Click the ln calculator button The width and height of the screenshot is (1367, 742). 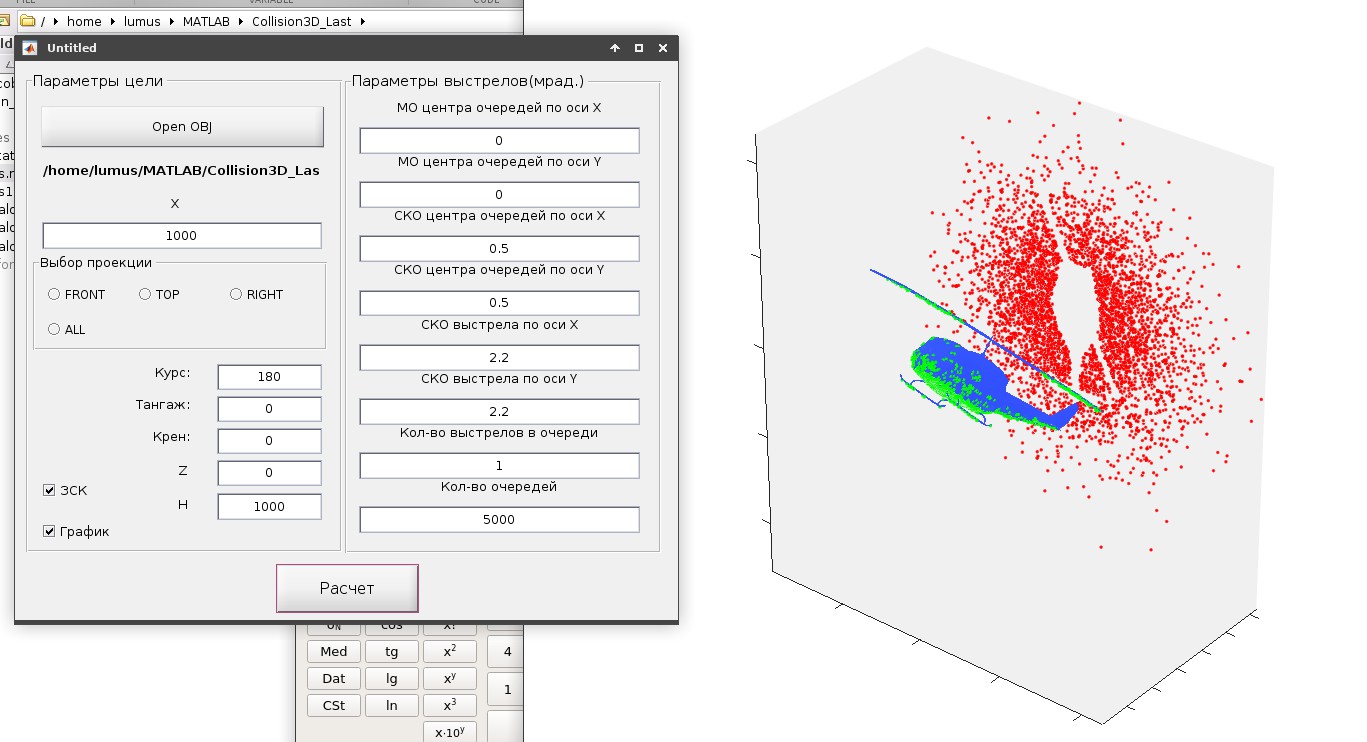click(x=392, y=705)
